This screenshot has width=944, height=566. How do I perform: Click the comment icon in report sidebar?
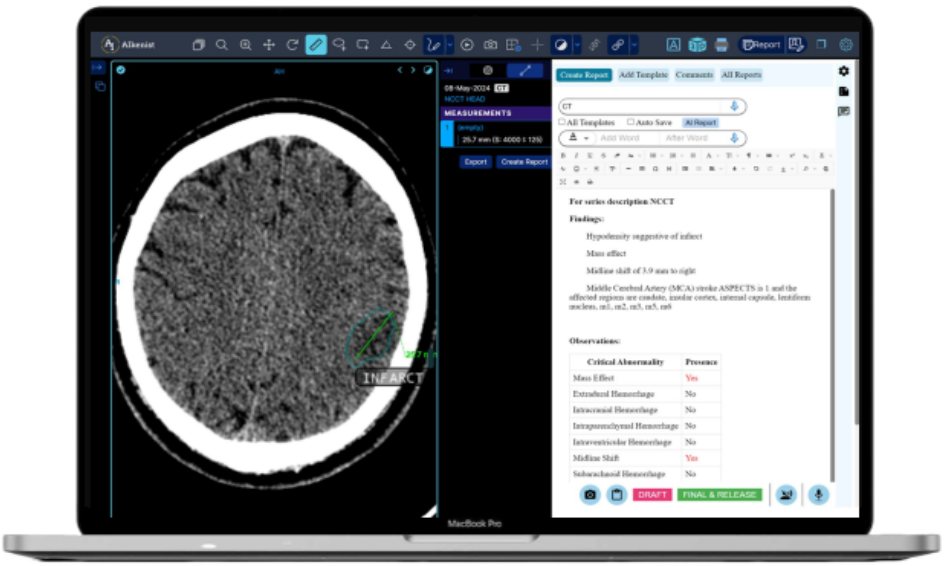(x=844, y=111)
